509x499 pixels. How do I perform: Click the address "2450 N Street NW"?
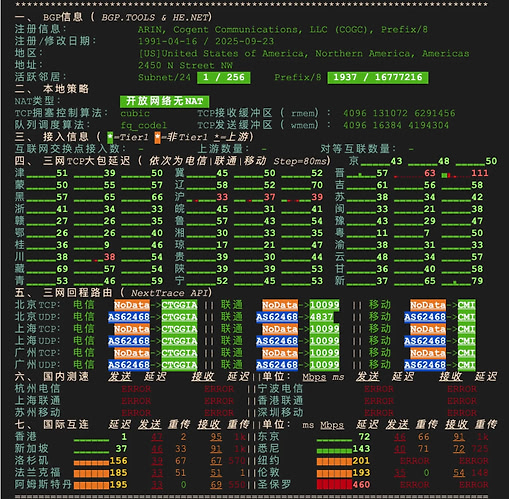click(x=185, y=65)
